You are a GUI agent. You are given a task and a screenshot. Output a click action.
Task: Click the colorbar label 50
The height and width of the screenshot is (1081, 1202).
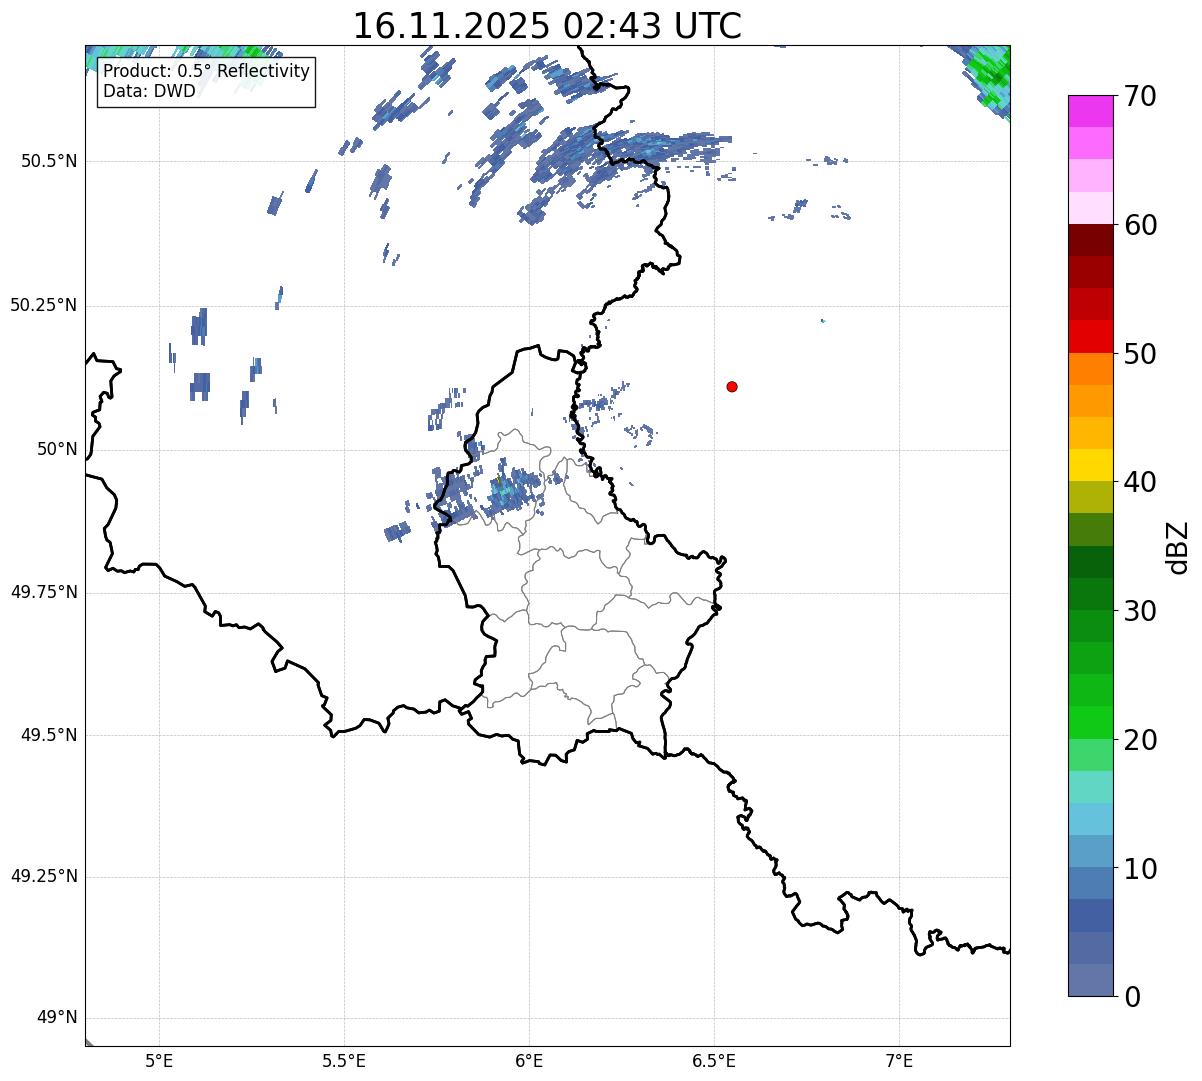tap(1139, 354)
